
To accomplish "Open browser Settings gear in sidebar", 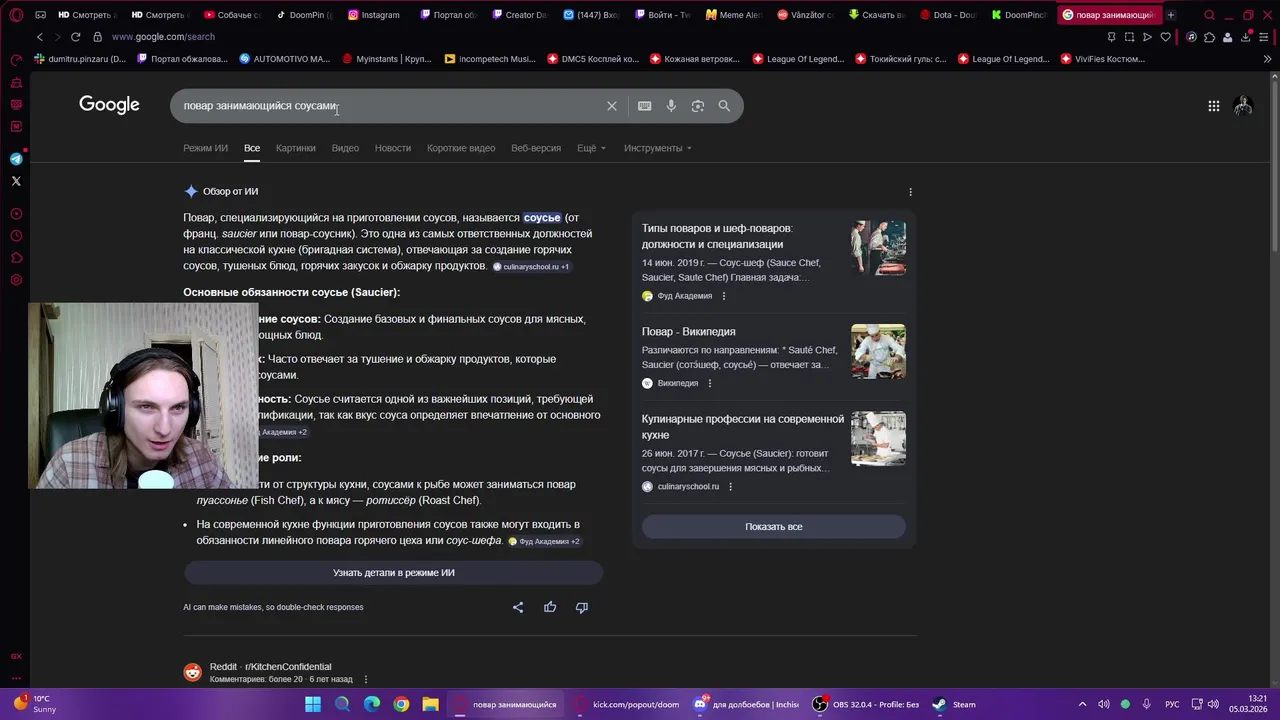I will pyautogui.click(x=16, y=280).
